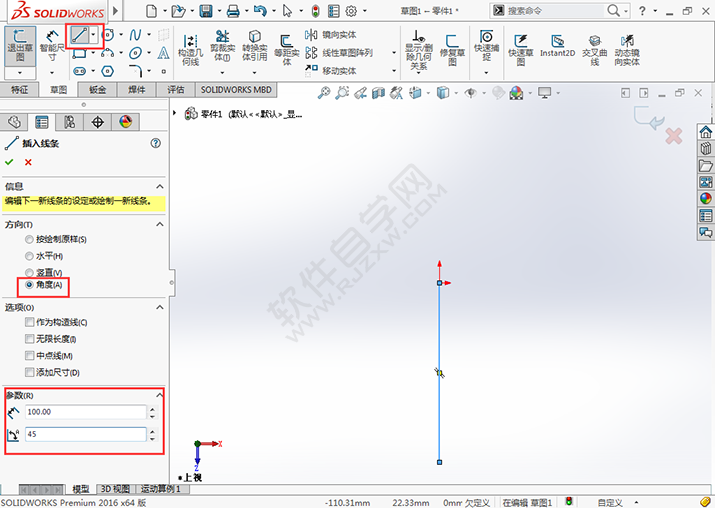Image resolution: width=715 pixels, height=508 pixels.
Task: Select the Smart Dimension (智能尺寸) tool
Action: point(52,46)
